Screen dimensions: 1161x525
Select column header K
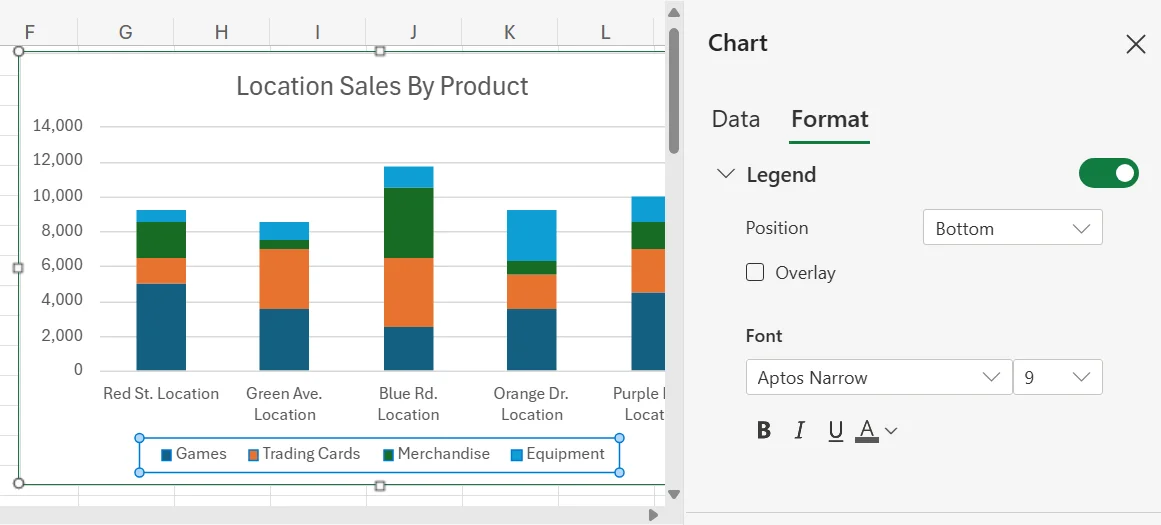point(509,31)
